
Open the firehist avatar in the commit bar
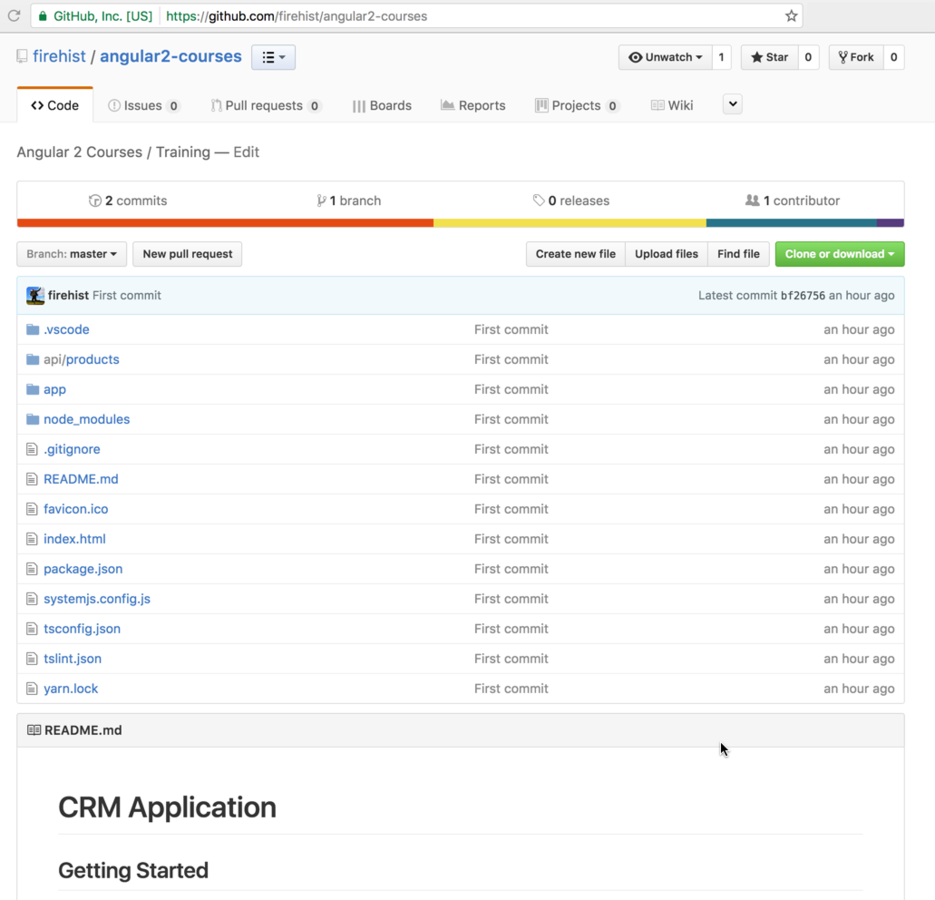coord(35,295)
